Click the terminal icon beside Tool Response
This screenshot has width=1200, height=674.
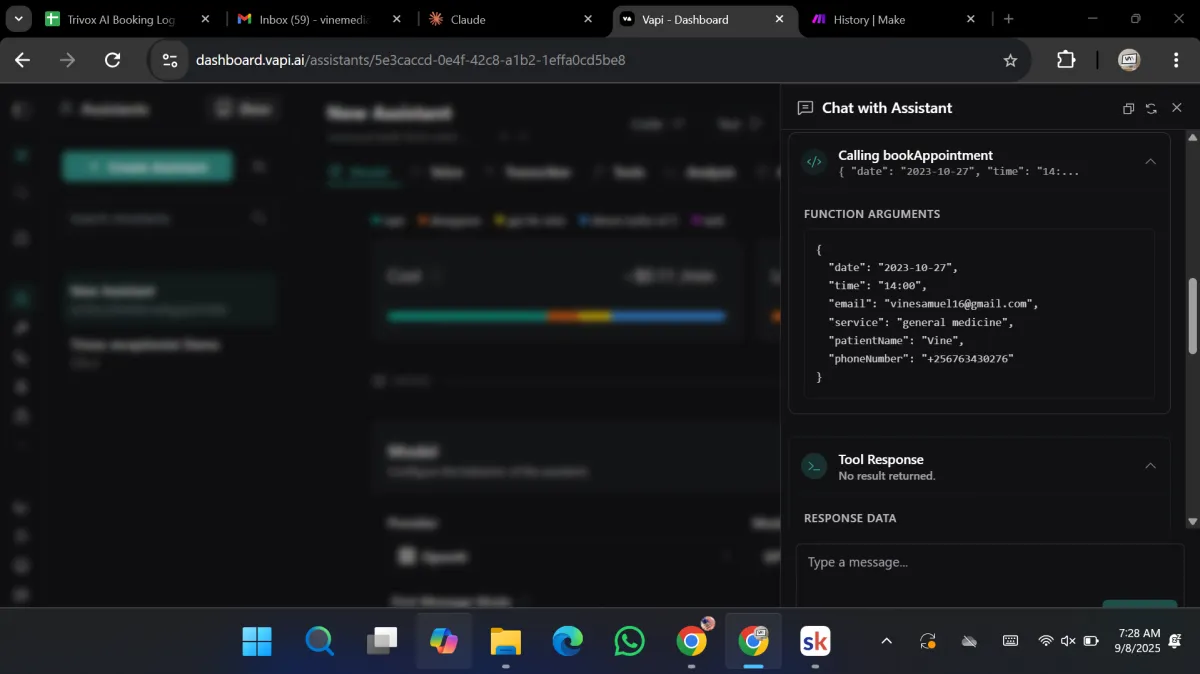[x=814, y=466]
